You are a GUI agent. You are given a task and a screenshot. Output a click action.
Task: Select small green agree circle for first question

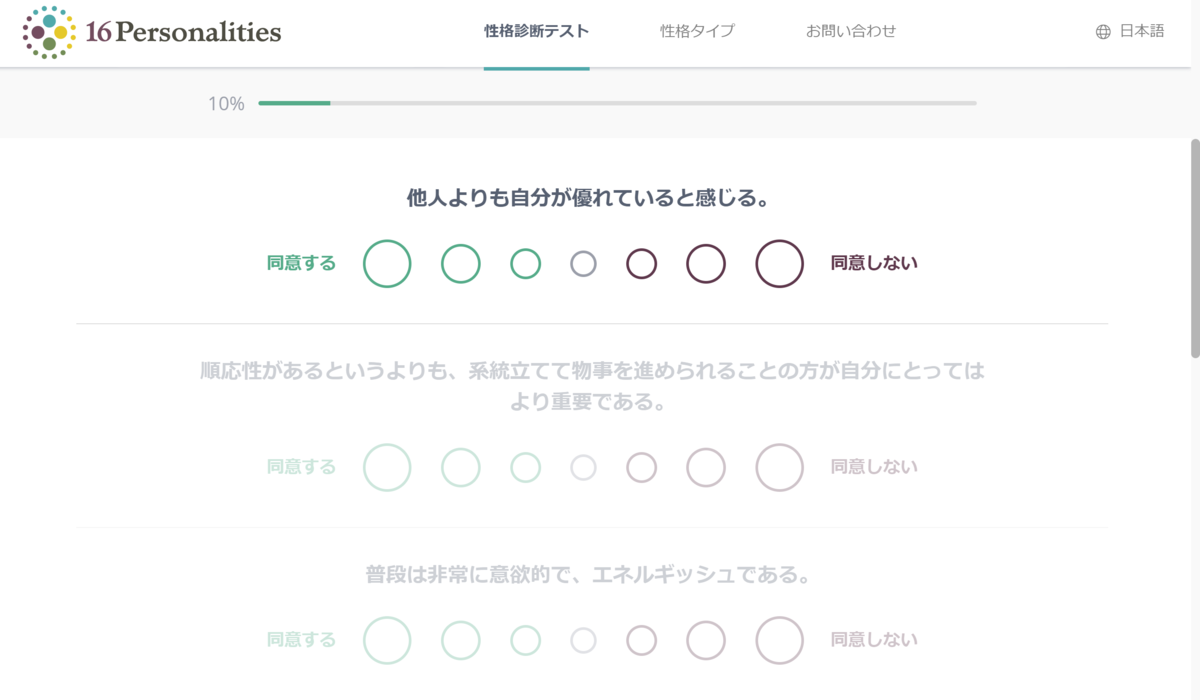[526, 264]
